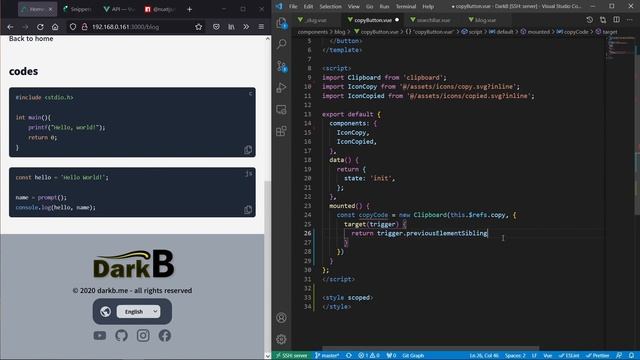The image size is (640, 360).
Task: Close the active Home tab in Firefox
Action: pos(50,9)
